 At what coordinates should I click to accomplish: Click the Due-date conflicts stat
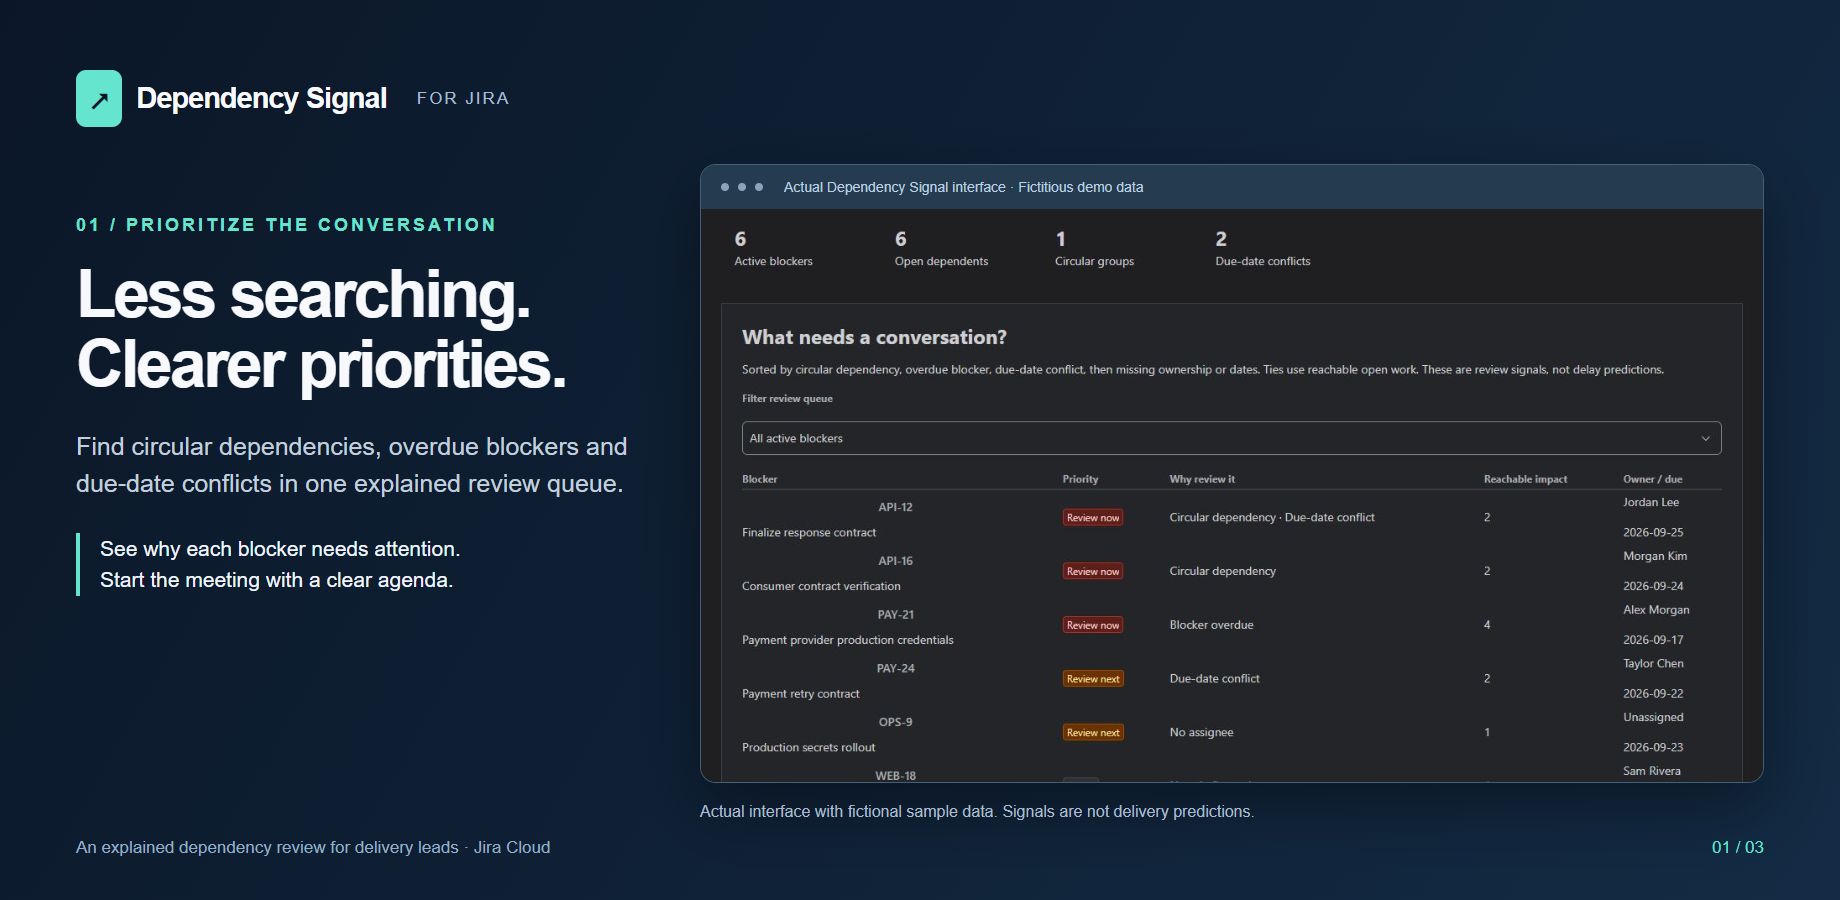point(1262,248)
